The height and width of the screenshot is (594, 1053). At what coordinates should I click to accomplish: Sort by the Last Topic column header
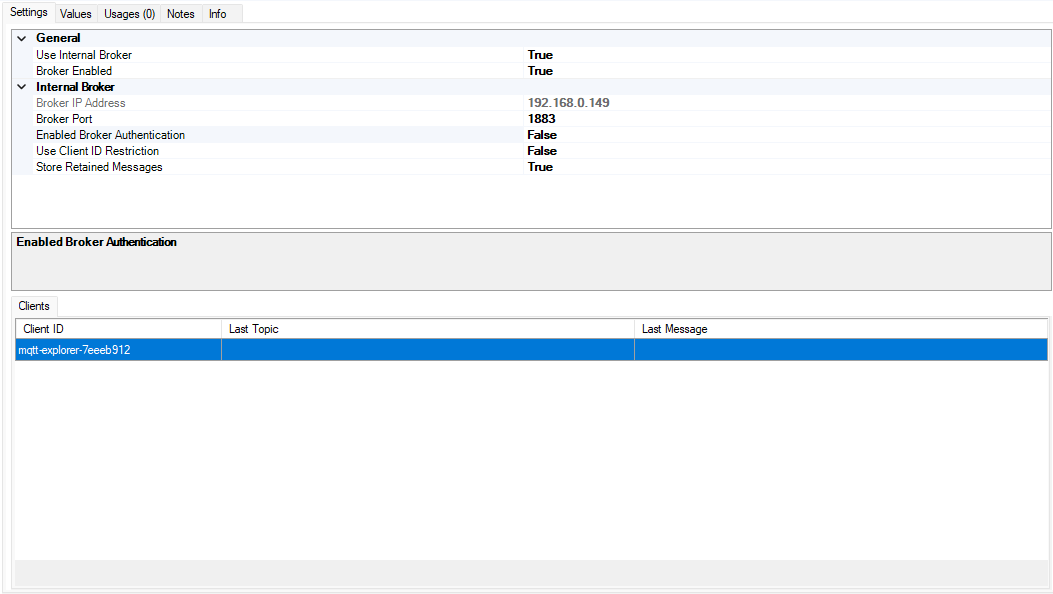(x=427, y=329)
